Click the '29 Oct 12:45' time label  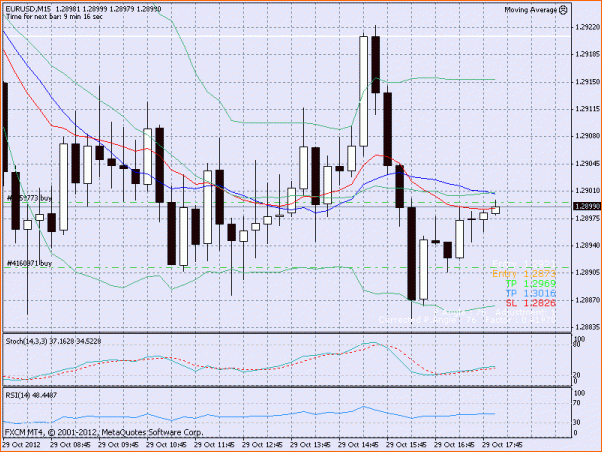262,445
